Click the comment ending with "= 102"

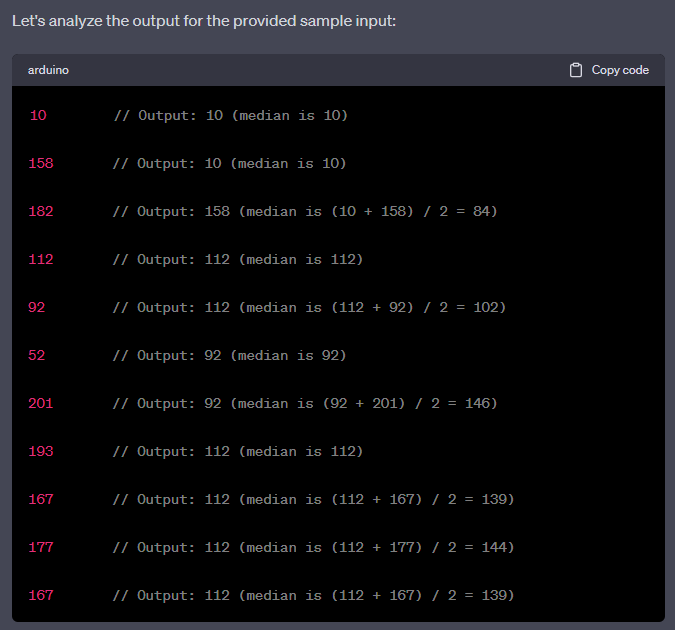pyautogui.click(x=309, y=307)
